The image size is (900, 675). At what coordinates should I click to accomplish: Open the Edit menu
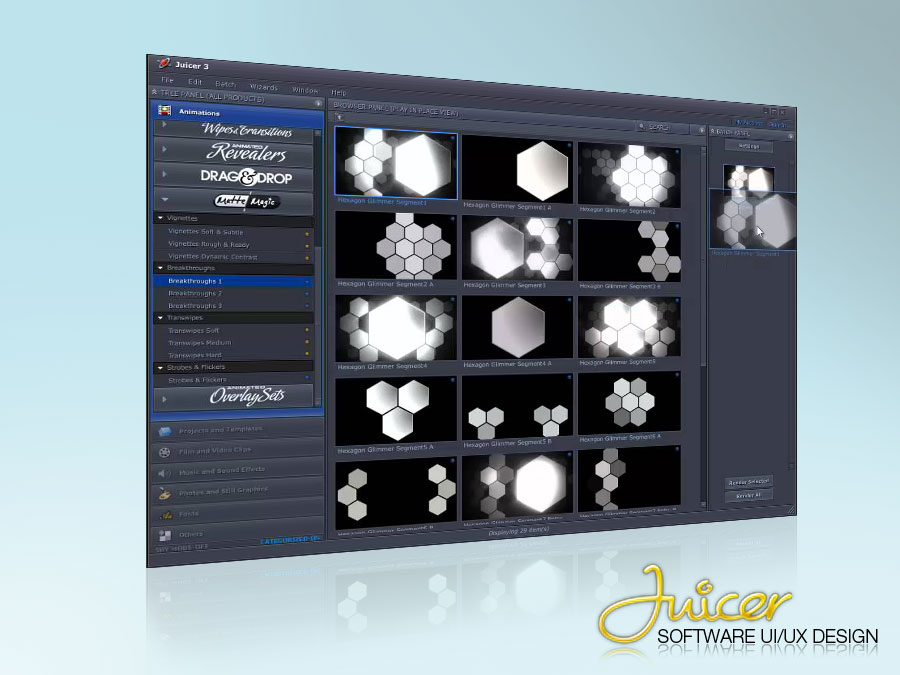pyautogui.click(x=195, y=82)
